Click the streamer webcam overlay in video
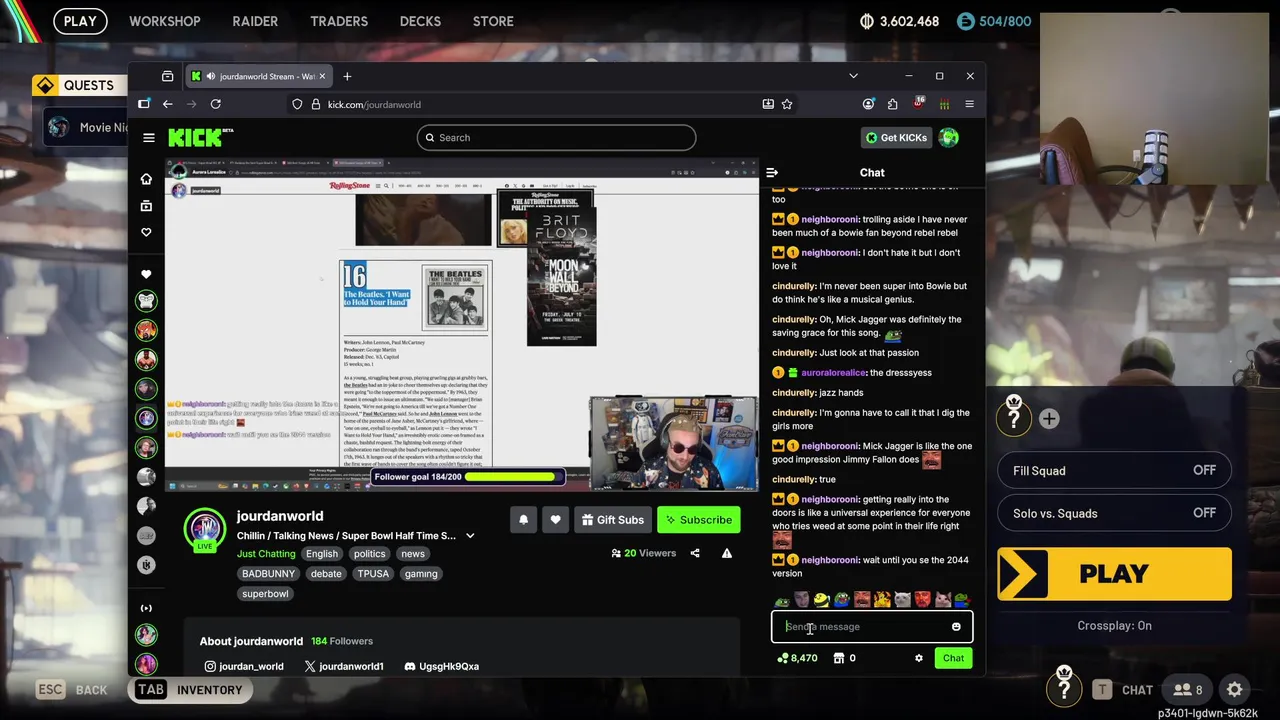 click(x=673, y=442)
